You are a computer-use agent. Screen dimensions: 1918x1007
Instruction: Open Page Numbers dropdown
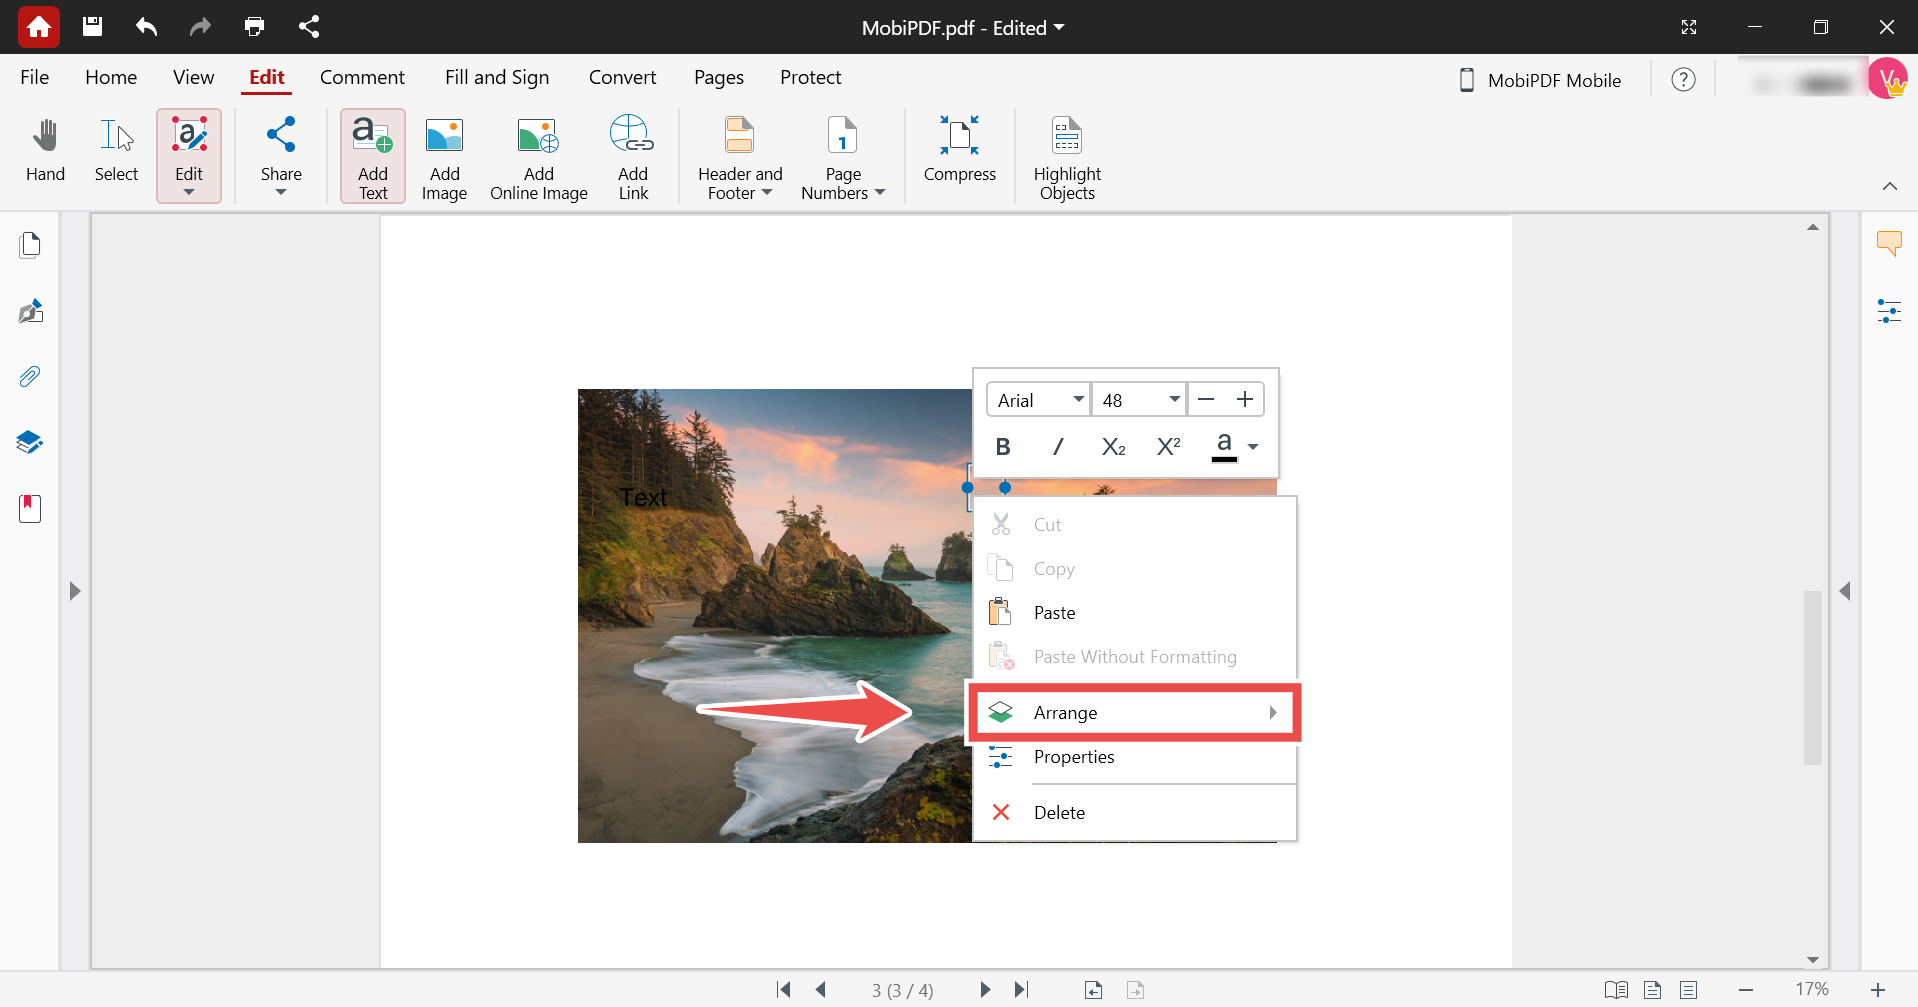[843, 155]
